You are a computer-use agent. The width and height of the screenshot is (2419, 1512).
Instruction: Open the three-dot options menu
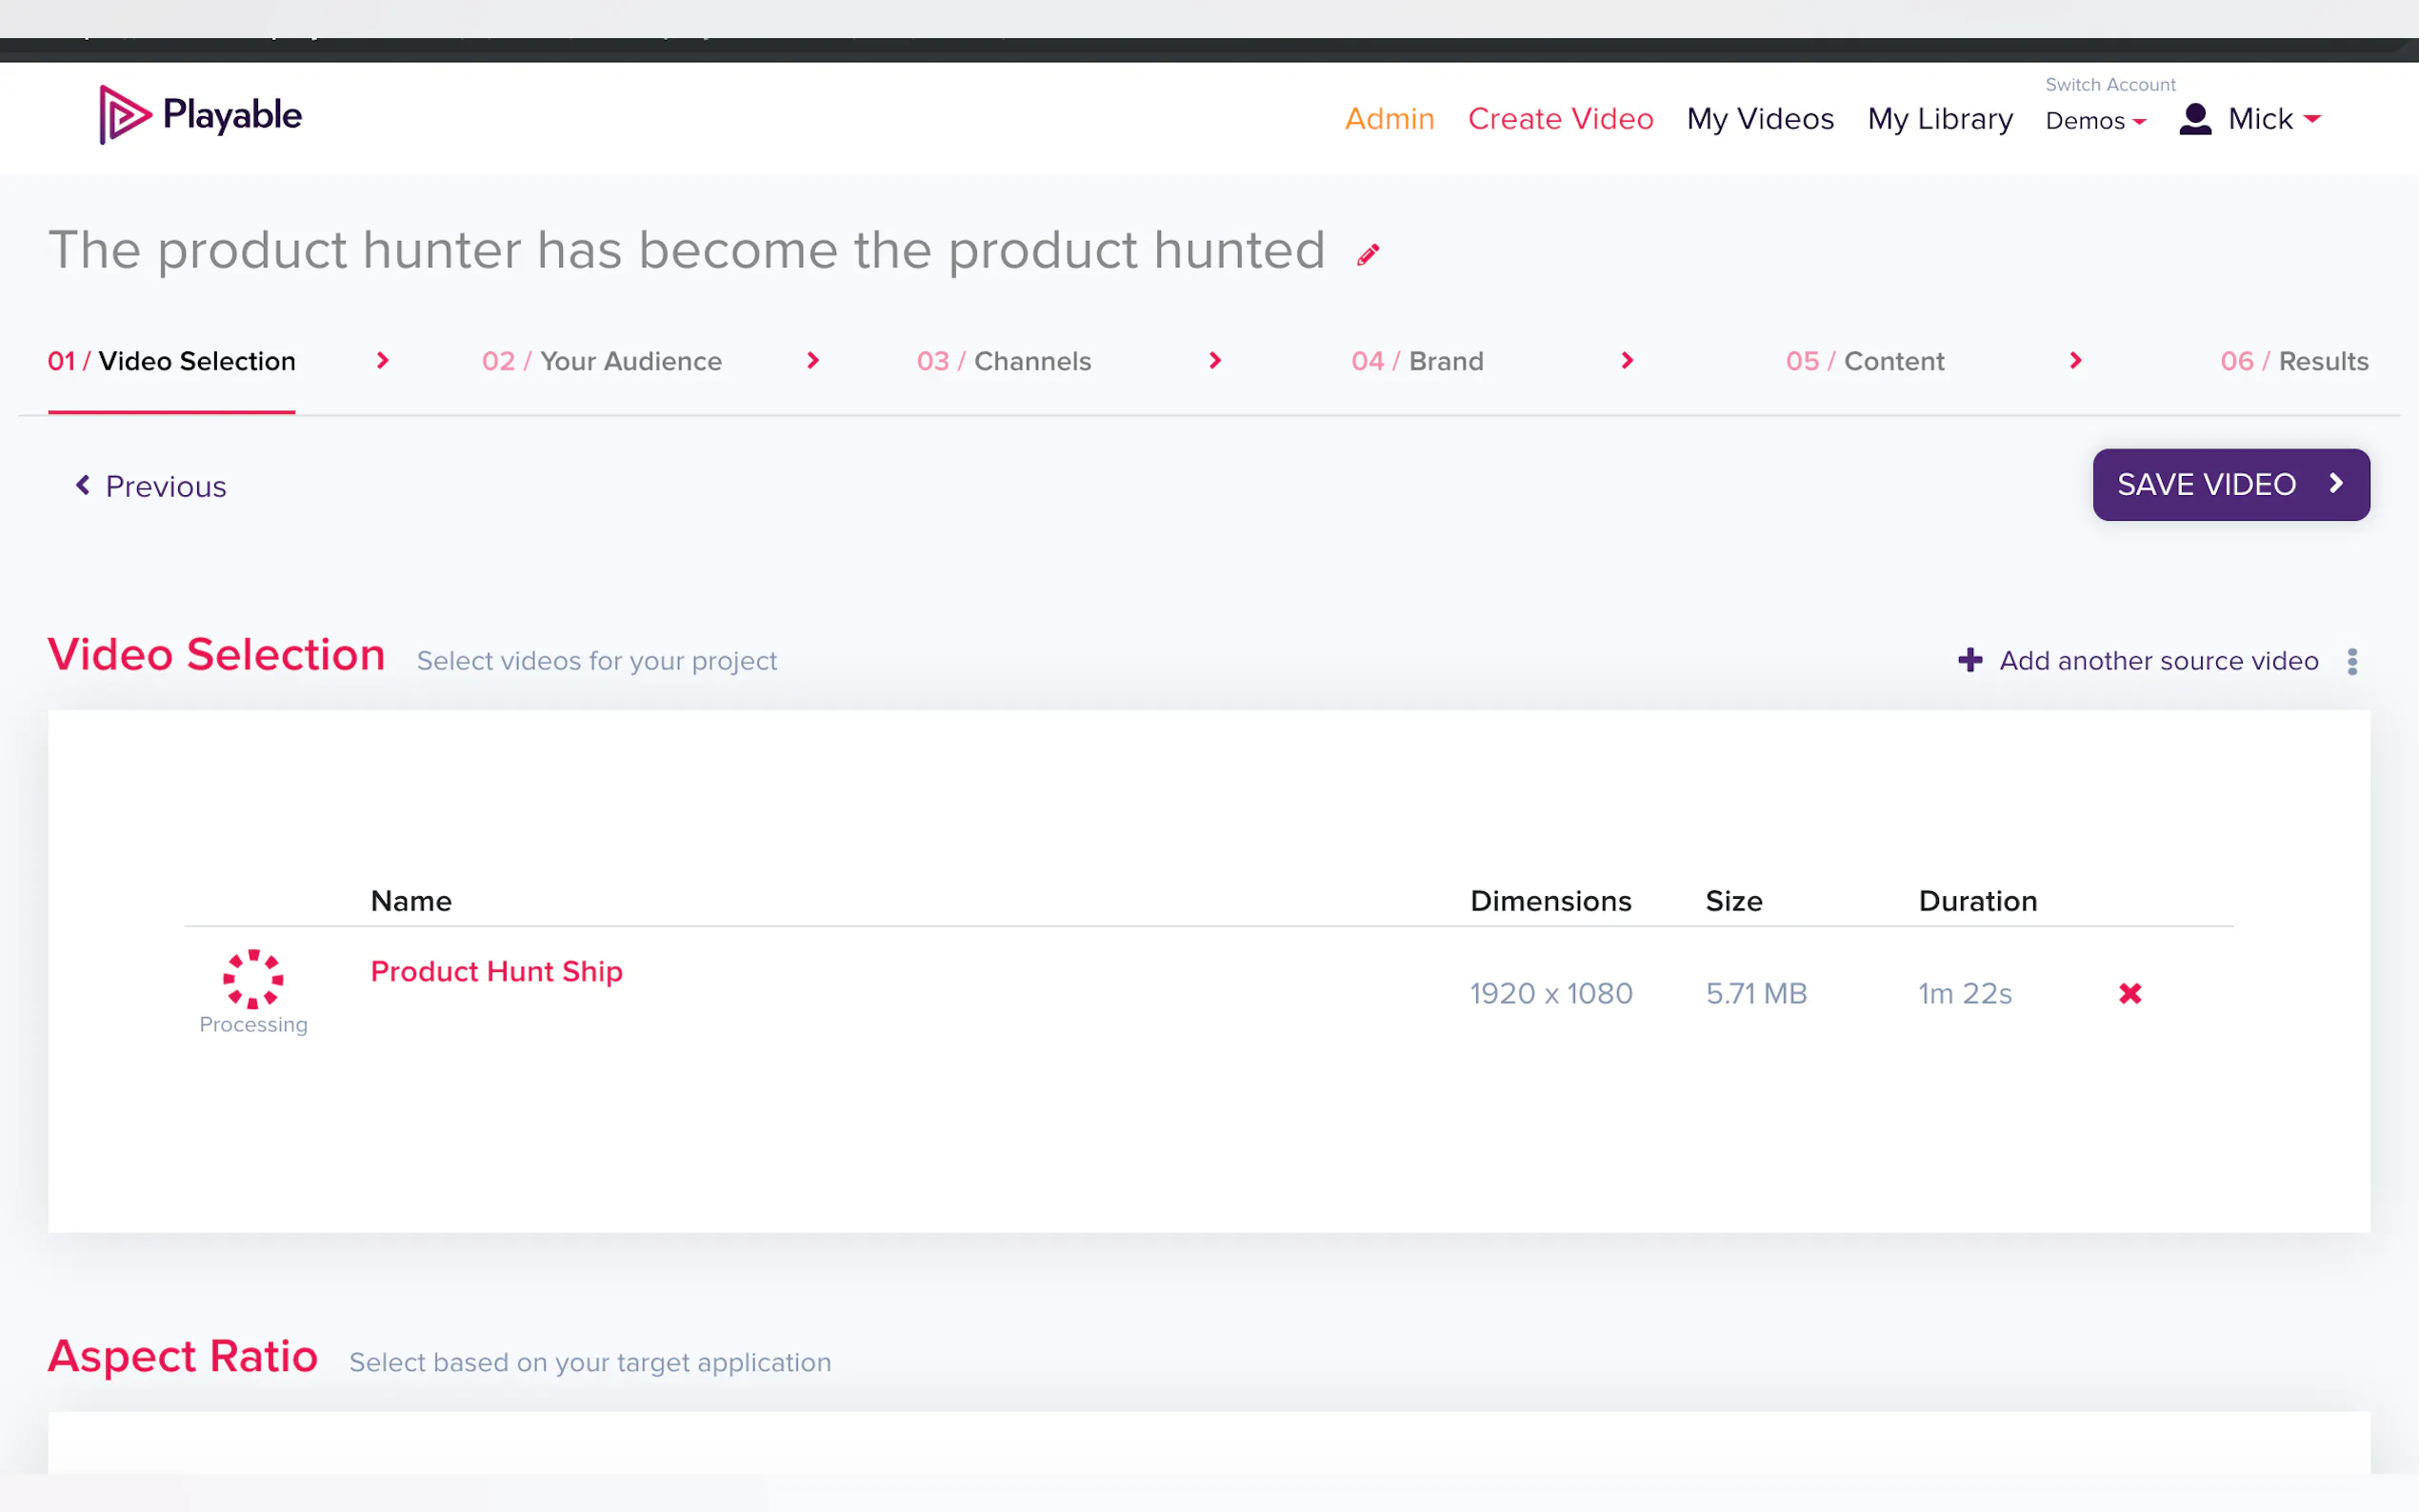(2352, 661)
